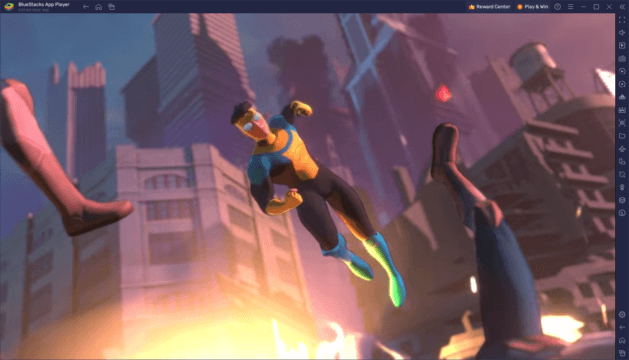The height and width of the screenshot is (360, 629).
Task: Go to BlueStacks home screen icon
Action: 99,7
